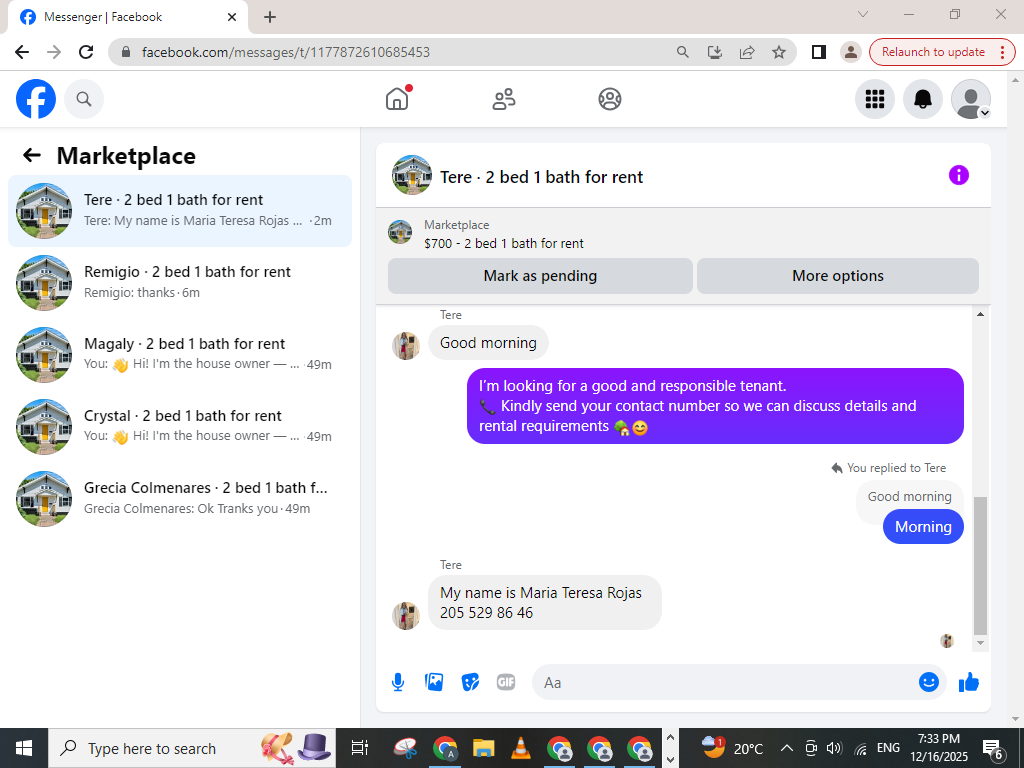Click the browser forward button
The image size is (1024, 768).
pyautogui.click(x=54, y=52)
